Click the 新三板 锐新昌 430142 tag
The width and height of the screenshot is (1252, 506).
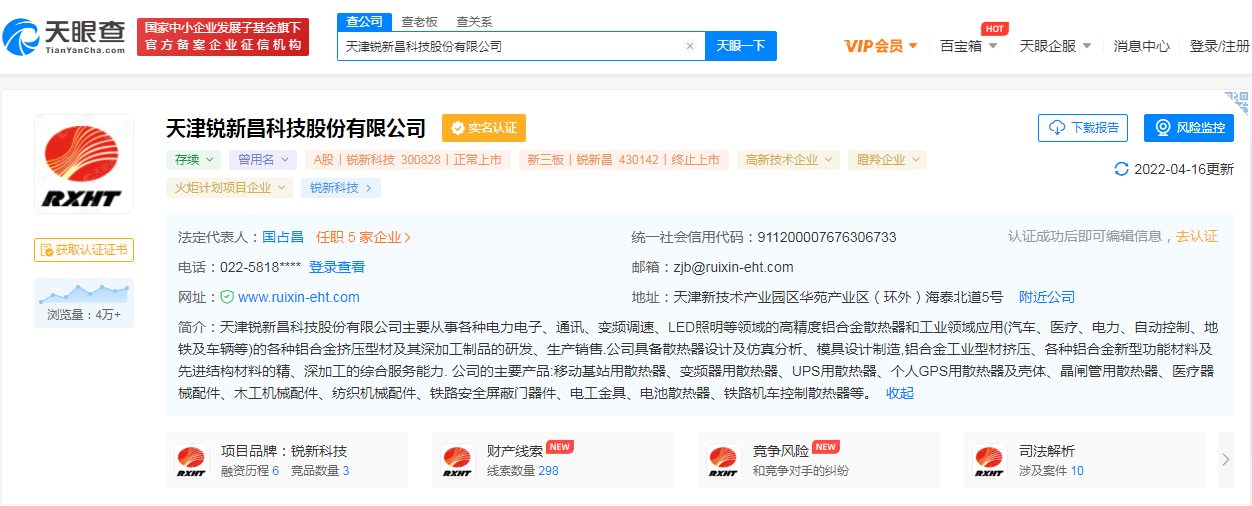pyautogui.click(x=624, y=160)
